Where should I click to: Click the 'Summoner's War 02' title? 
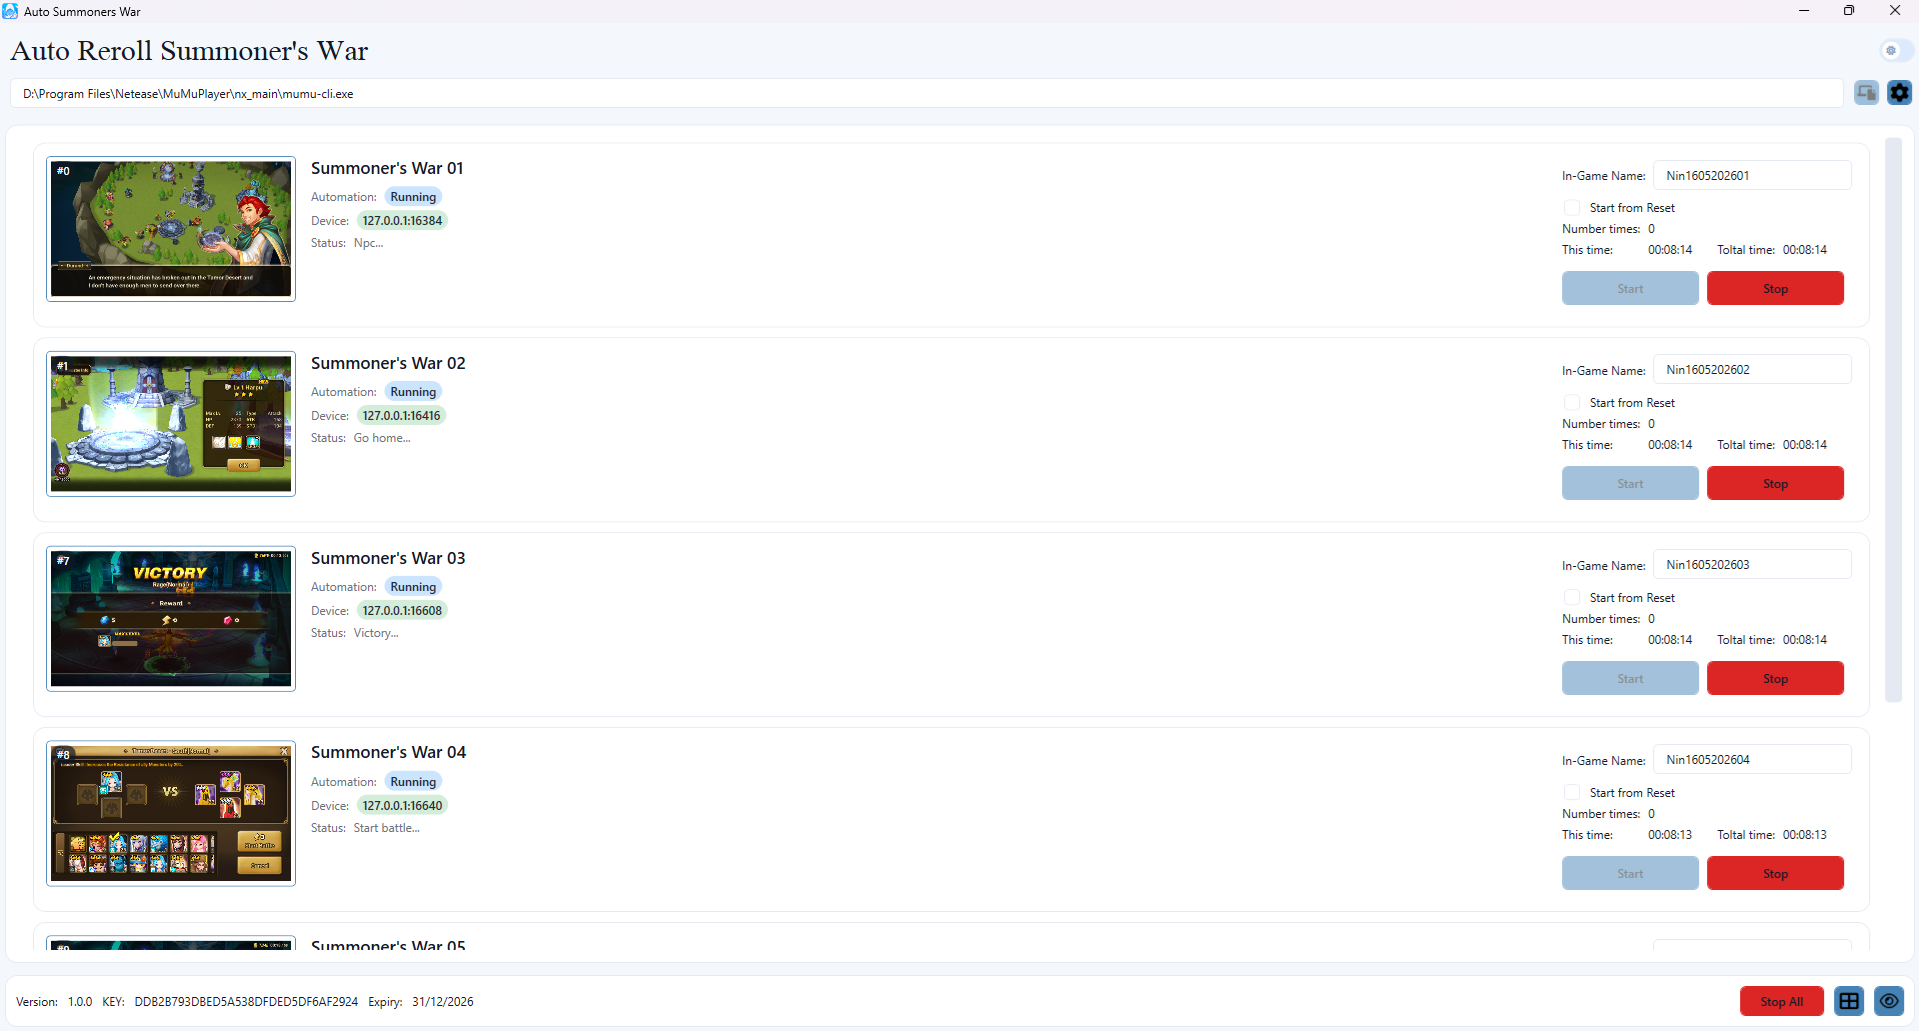tap(388, 363)
